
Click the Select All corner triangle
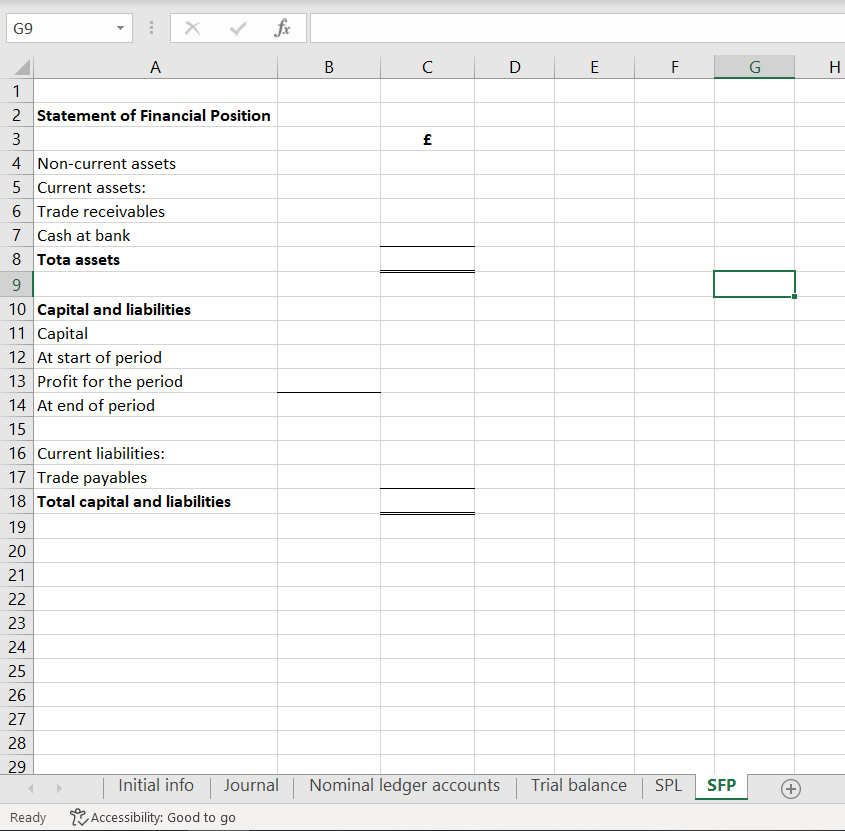pyautogui.click(x=22, y=67)
